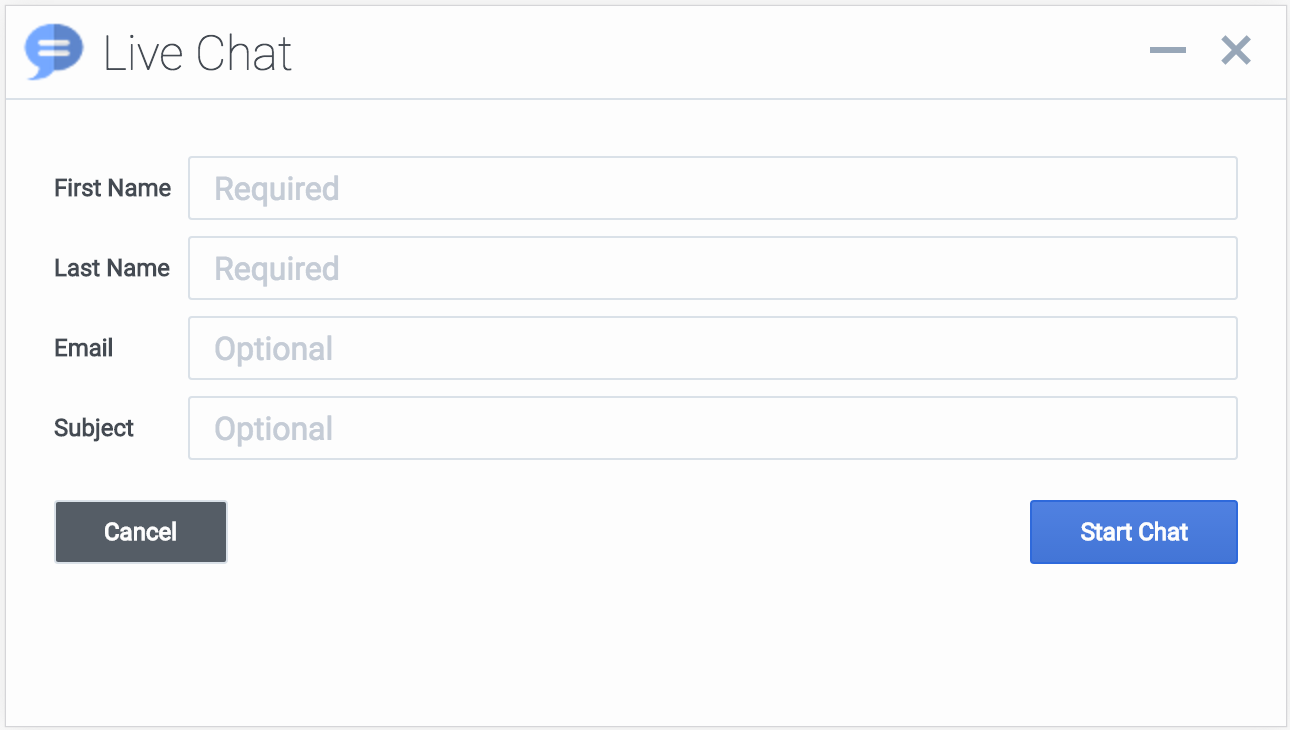
Task: Click the empty header area beside the title
Action: click(x=700, y=52)
